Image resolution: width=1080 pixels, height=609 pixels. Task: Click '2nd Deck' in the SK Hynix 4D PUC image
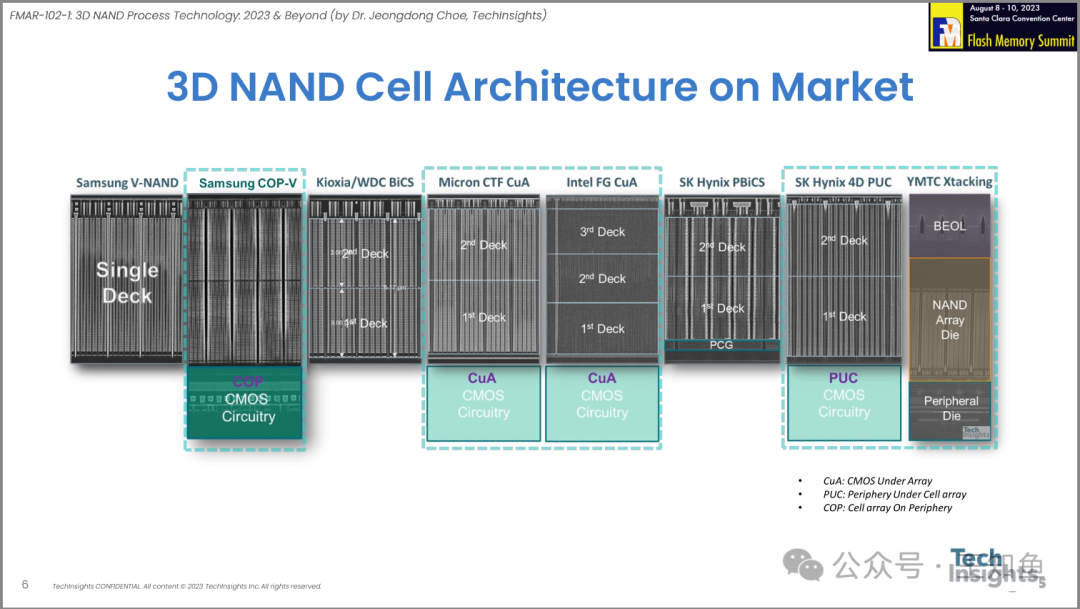coord(844,240)
